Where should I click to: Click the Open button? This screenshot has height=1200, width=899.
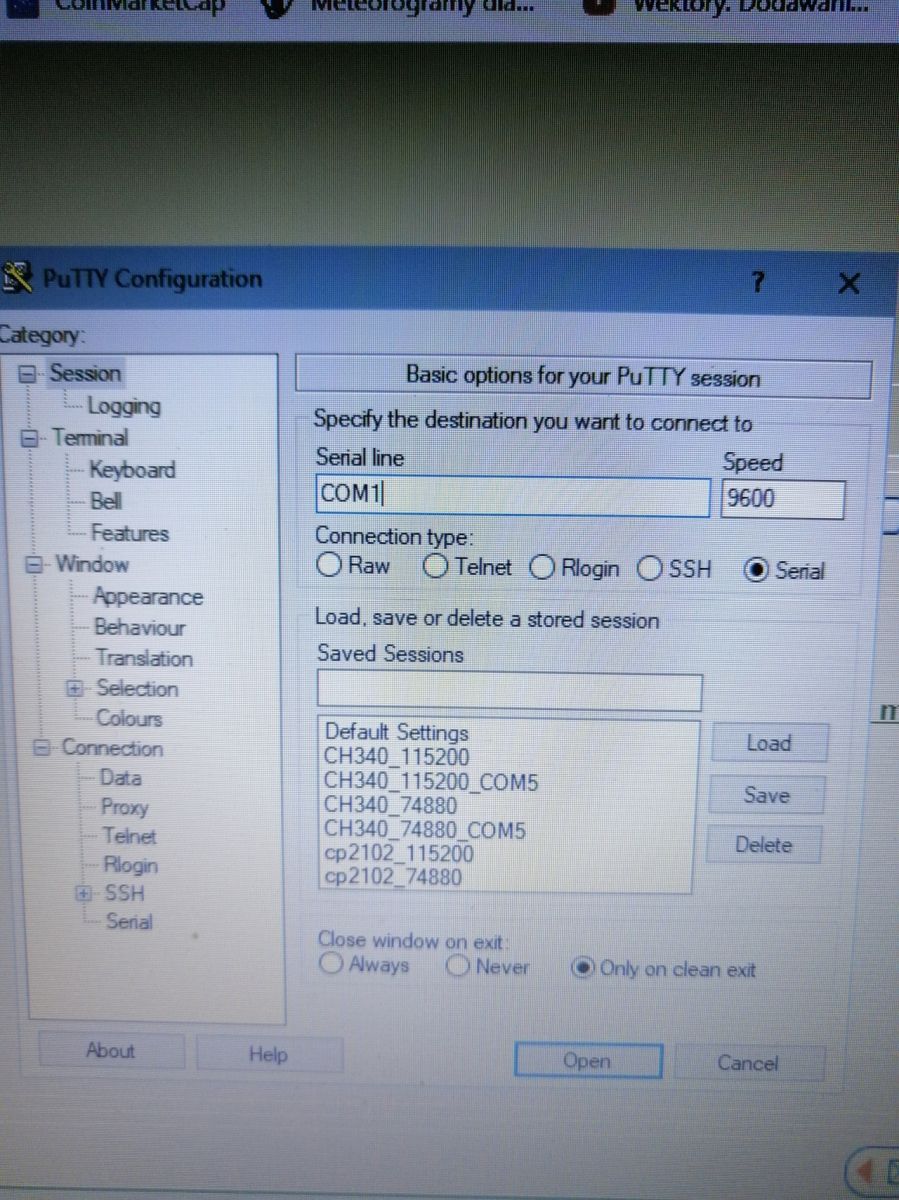pos(587,1061)
